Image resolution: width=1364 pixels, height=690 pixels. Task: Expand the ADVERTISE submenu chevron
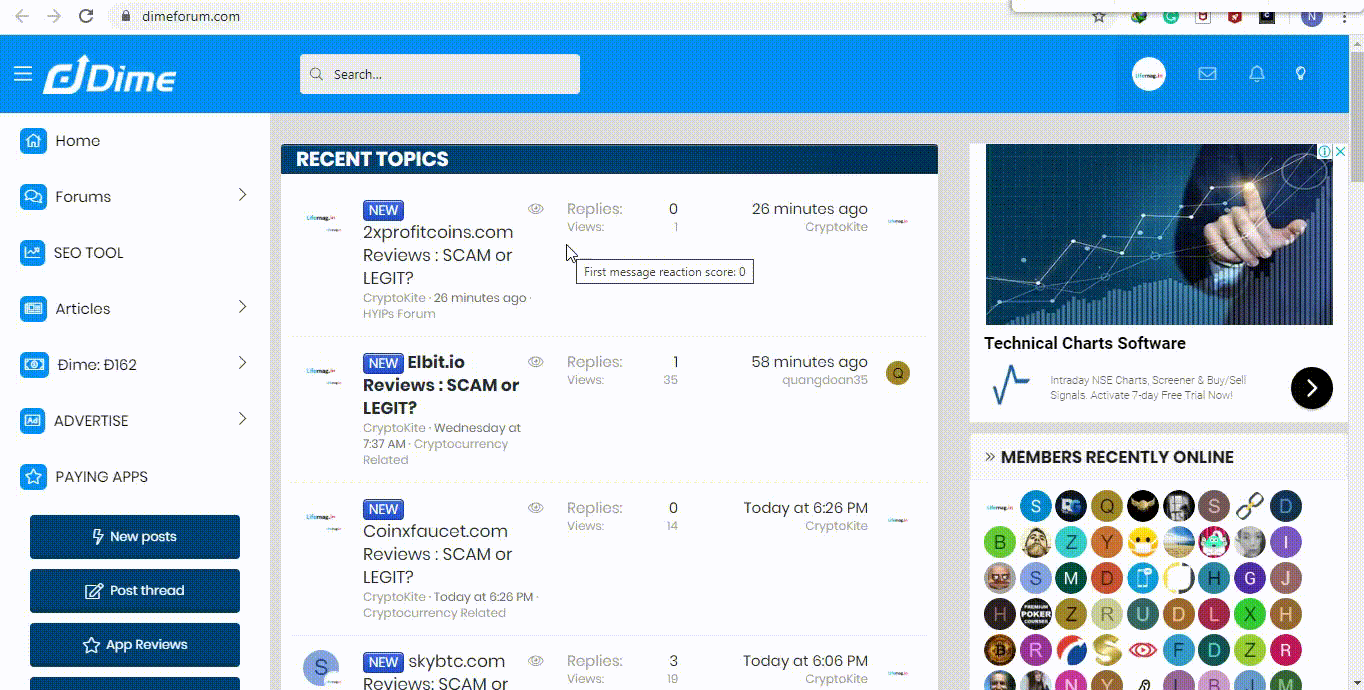click(242, 419)
